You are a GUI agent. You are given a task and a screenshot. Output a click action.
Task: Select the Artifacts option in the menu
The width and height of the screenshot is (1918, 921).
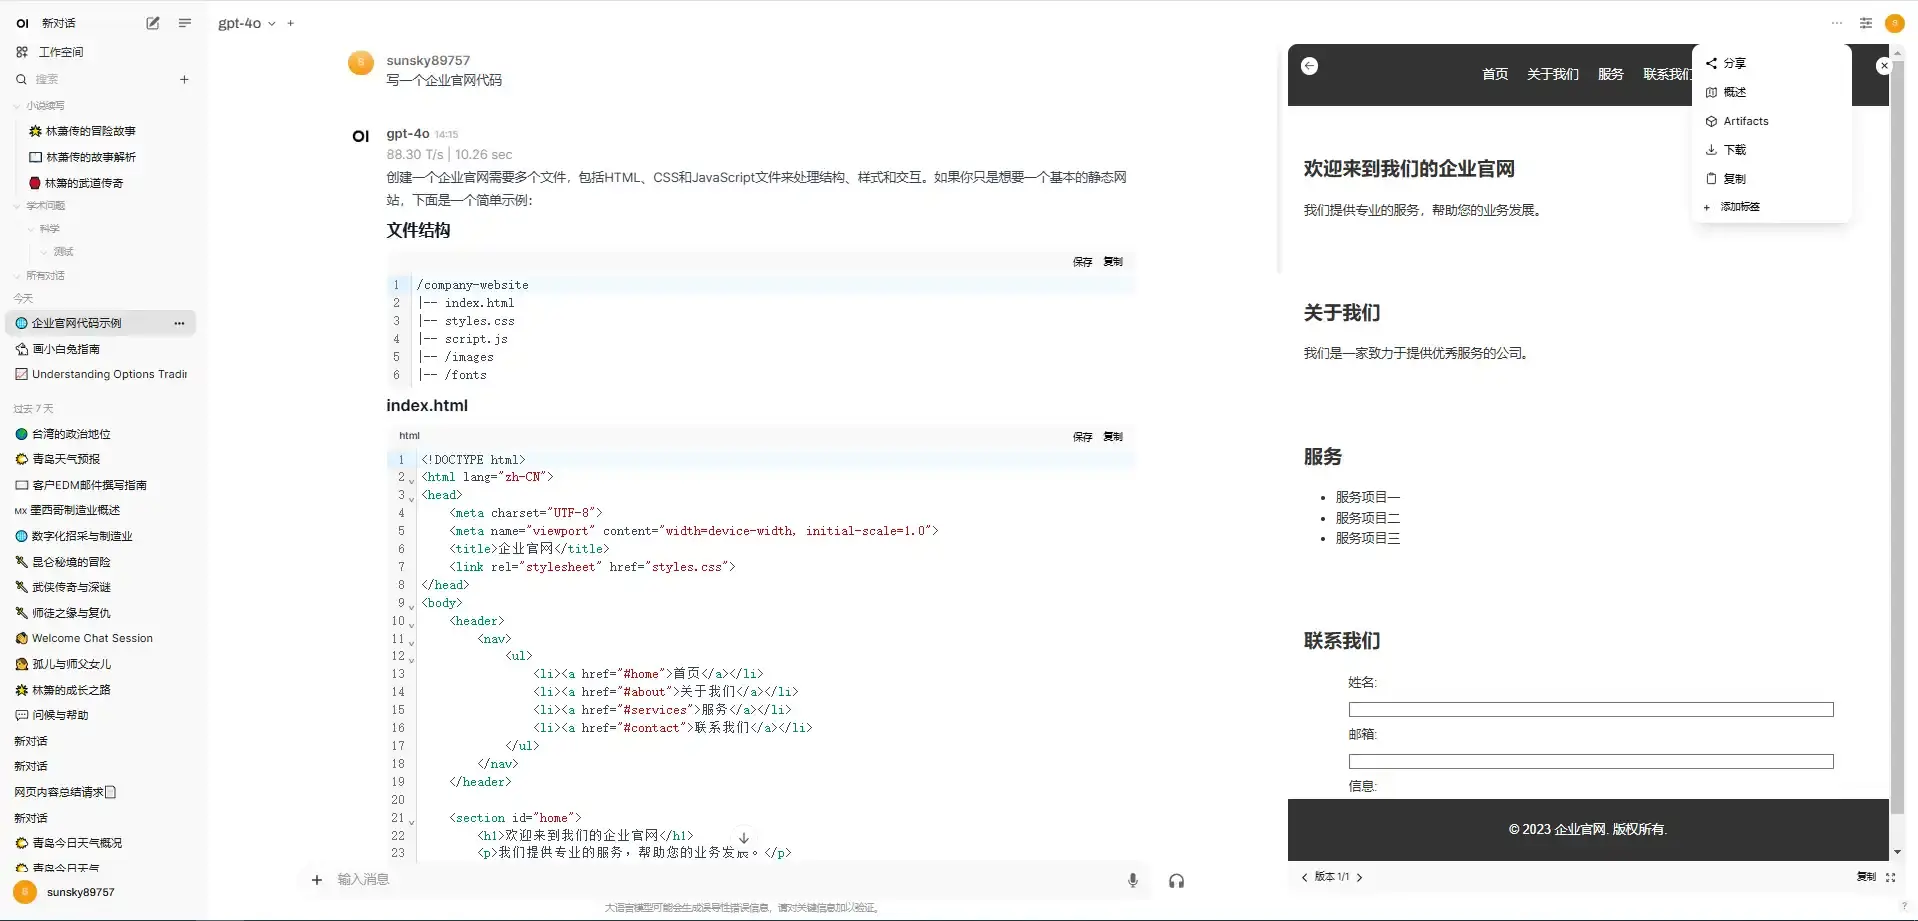click(1746, 121)
